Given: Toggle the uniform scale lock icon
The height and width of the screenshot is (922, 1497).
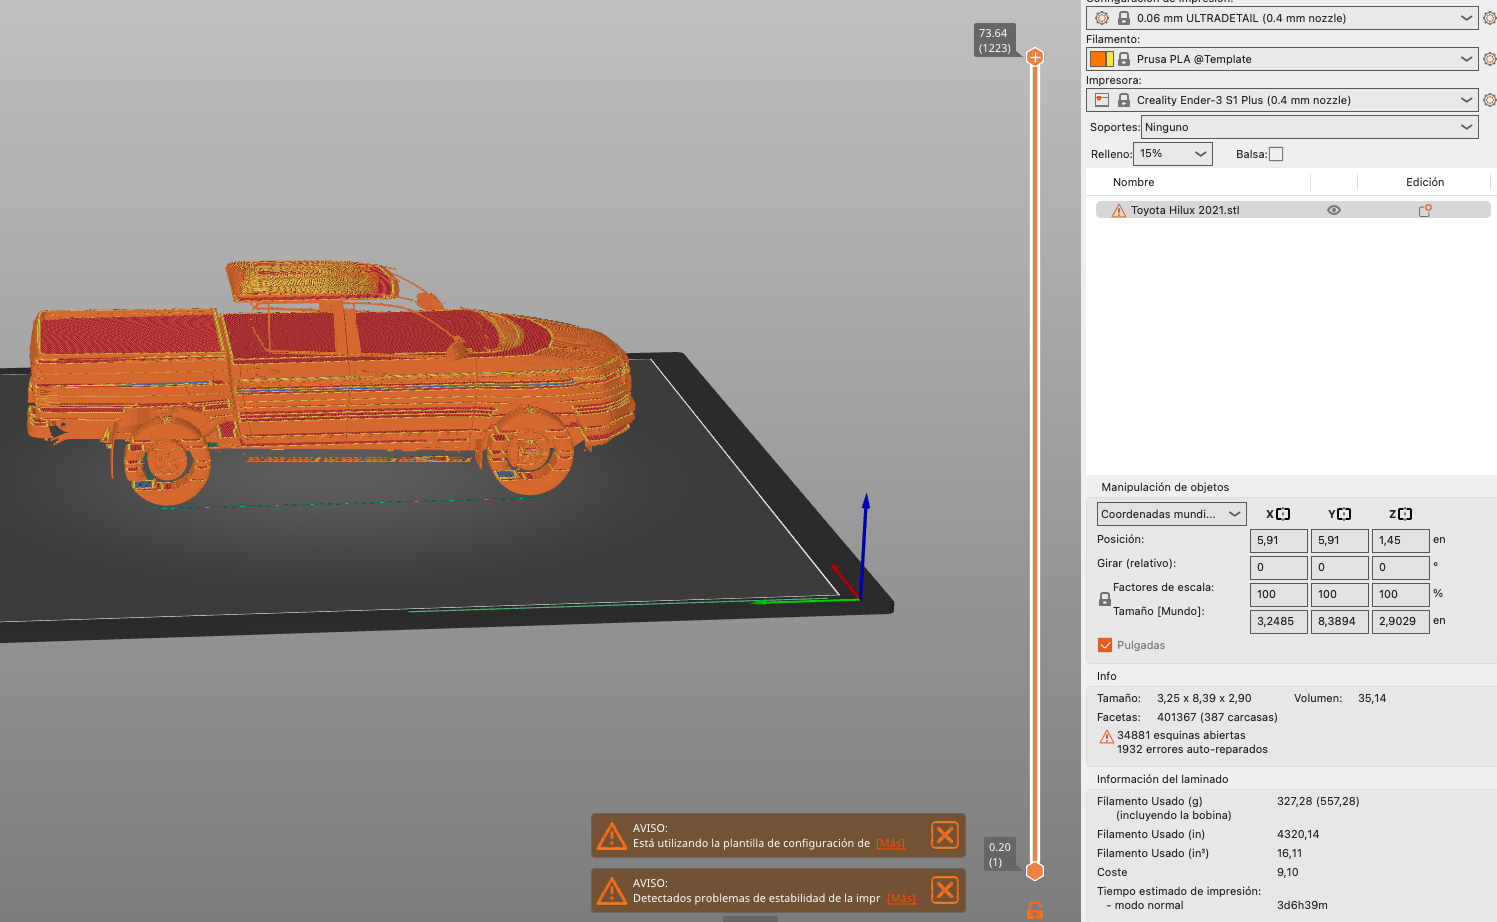Looking at the screenshot, I should [x=1105, y=599].
